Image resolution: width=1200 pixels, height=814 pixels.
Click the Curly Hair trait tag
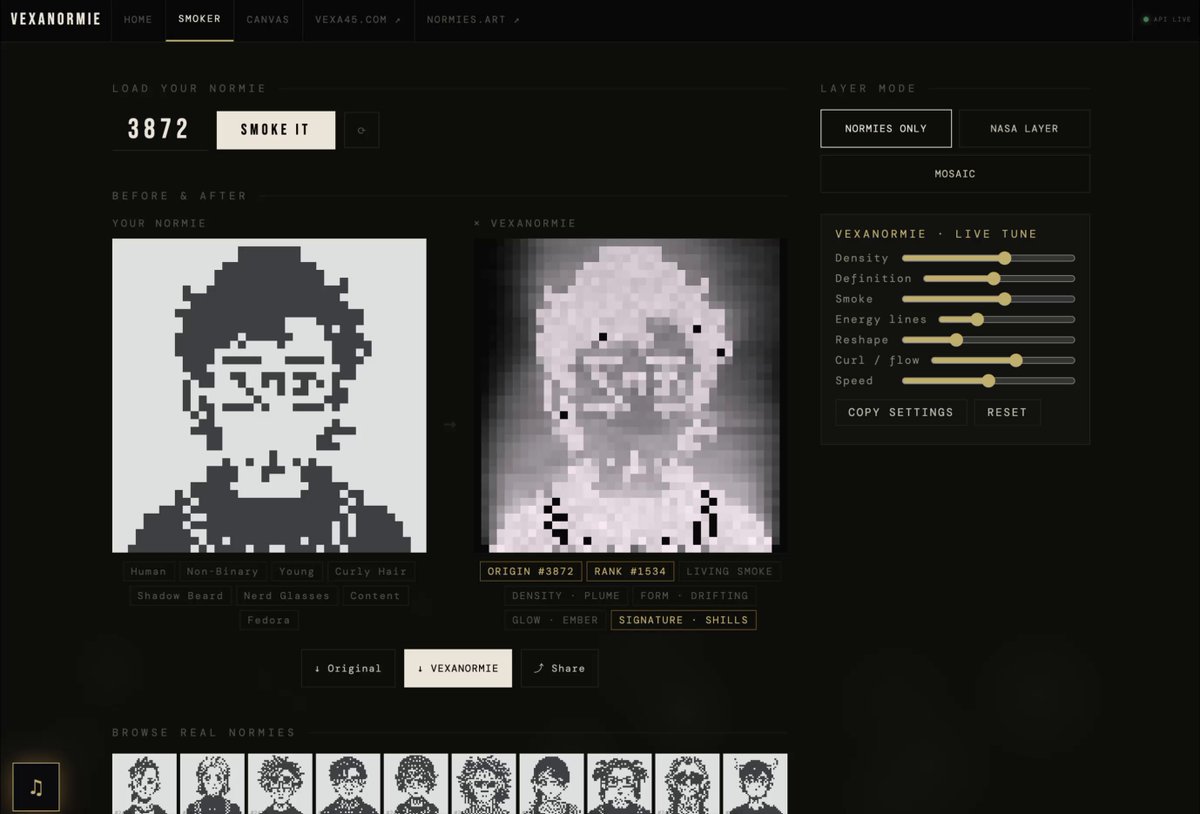point(371,571)
